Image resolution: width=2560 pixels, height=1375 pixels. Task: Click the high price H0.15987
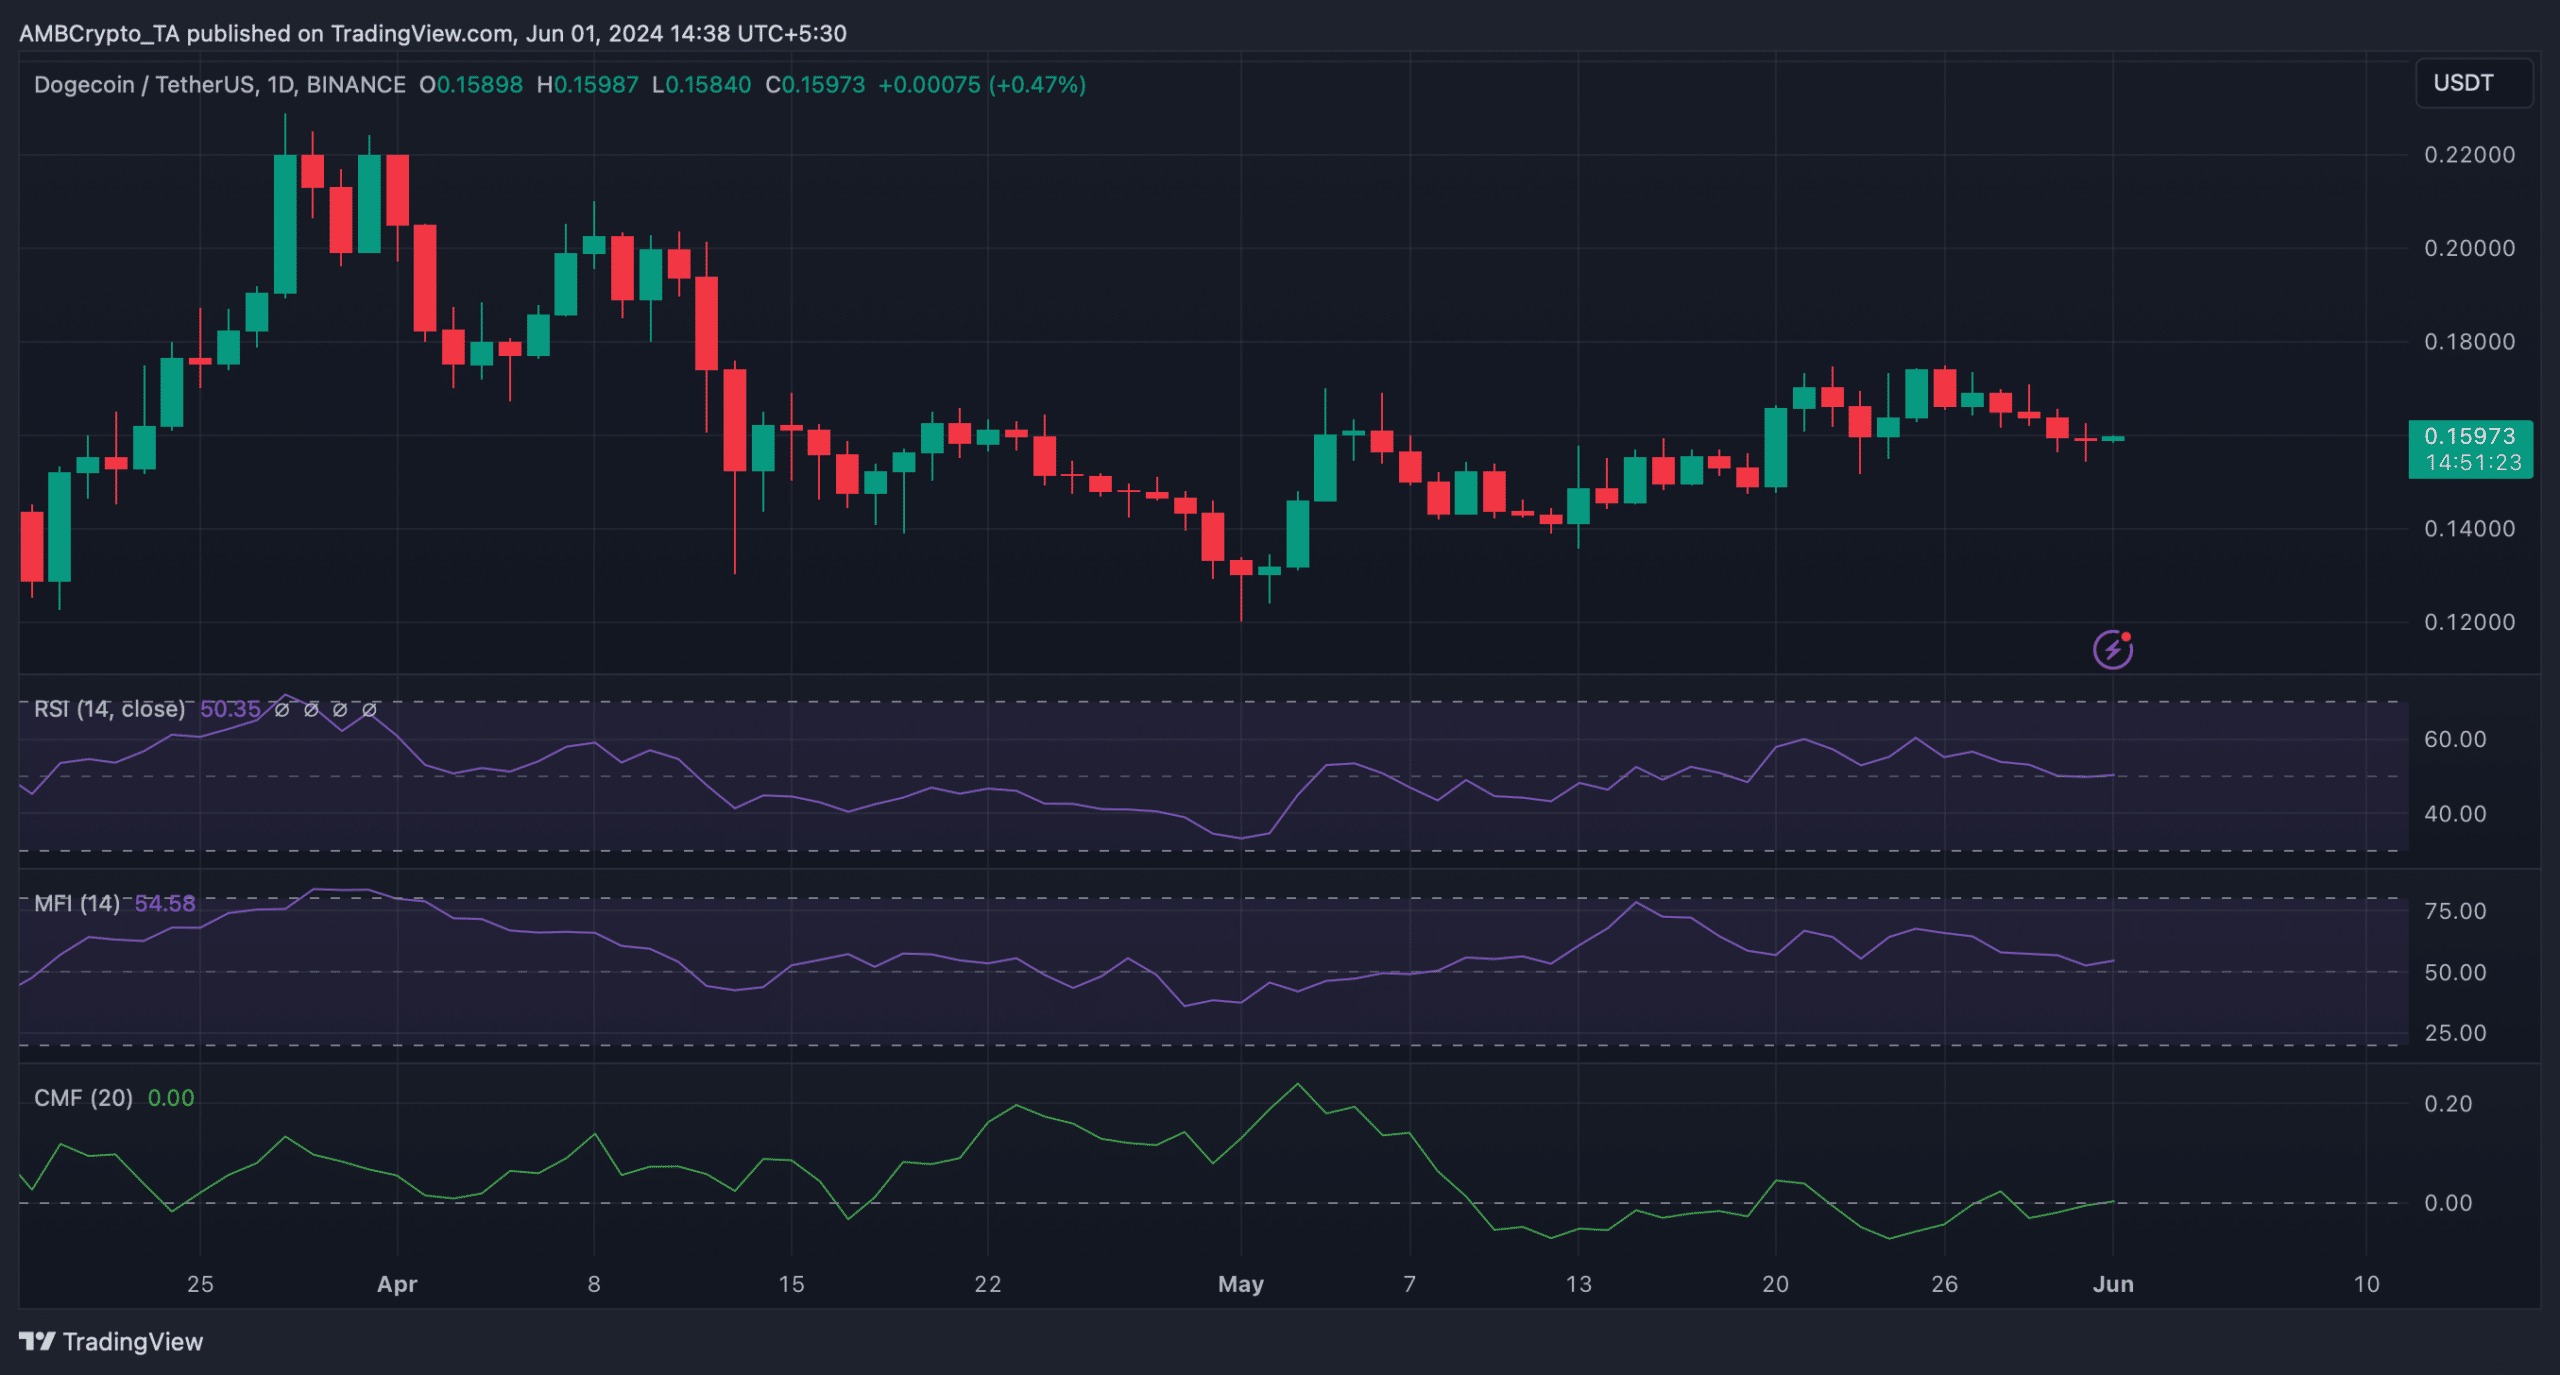click(587, 85)
